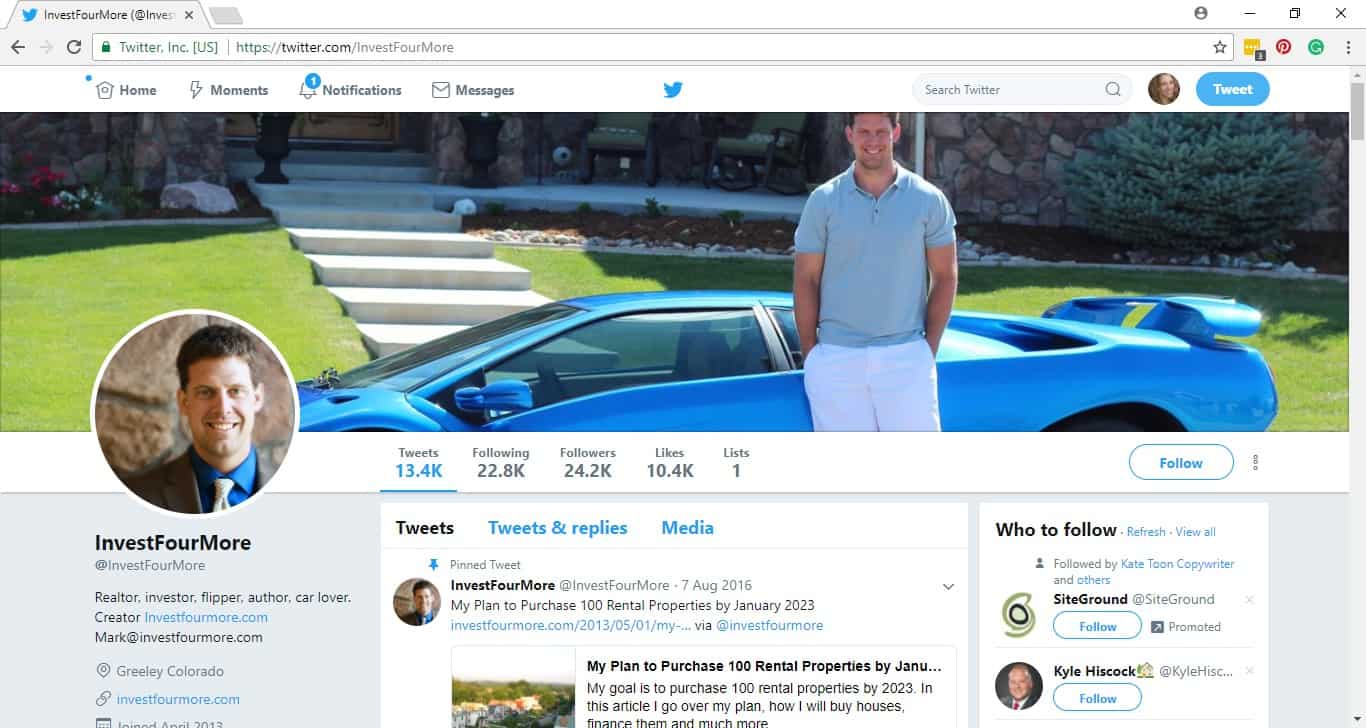Switch to Tweets & replies tab
Viewport: 1366px width, 728px height.
point(557,528)
